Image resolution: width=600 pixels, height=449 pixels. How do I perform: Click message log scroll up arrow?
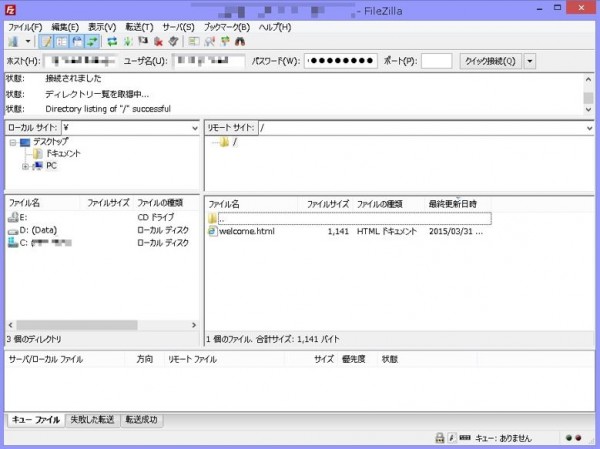tap(588, 79)
